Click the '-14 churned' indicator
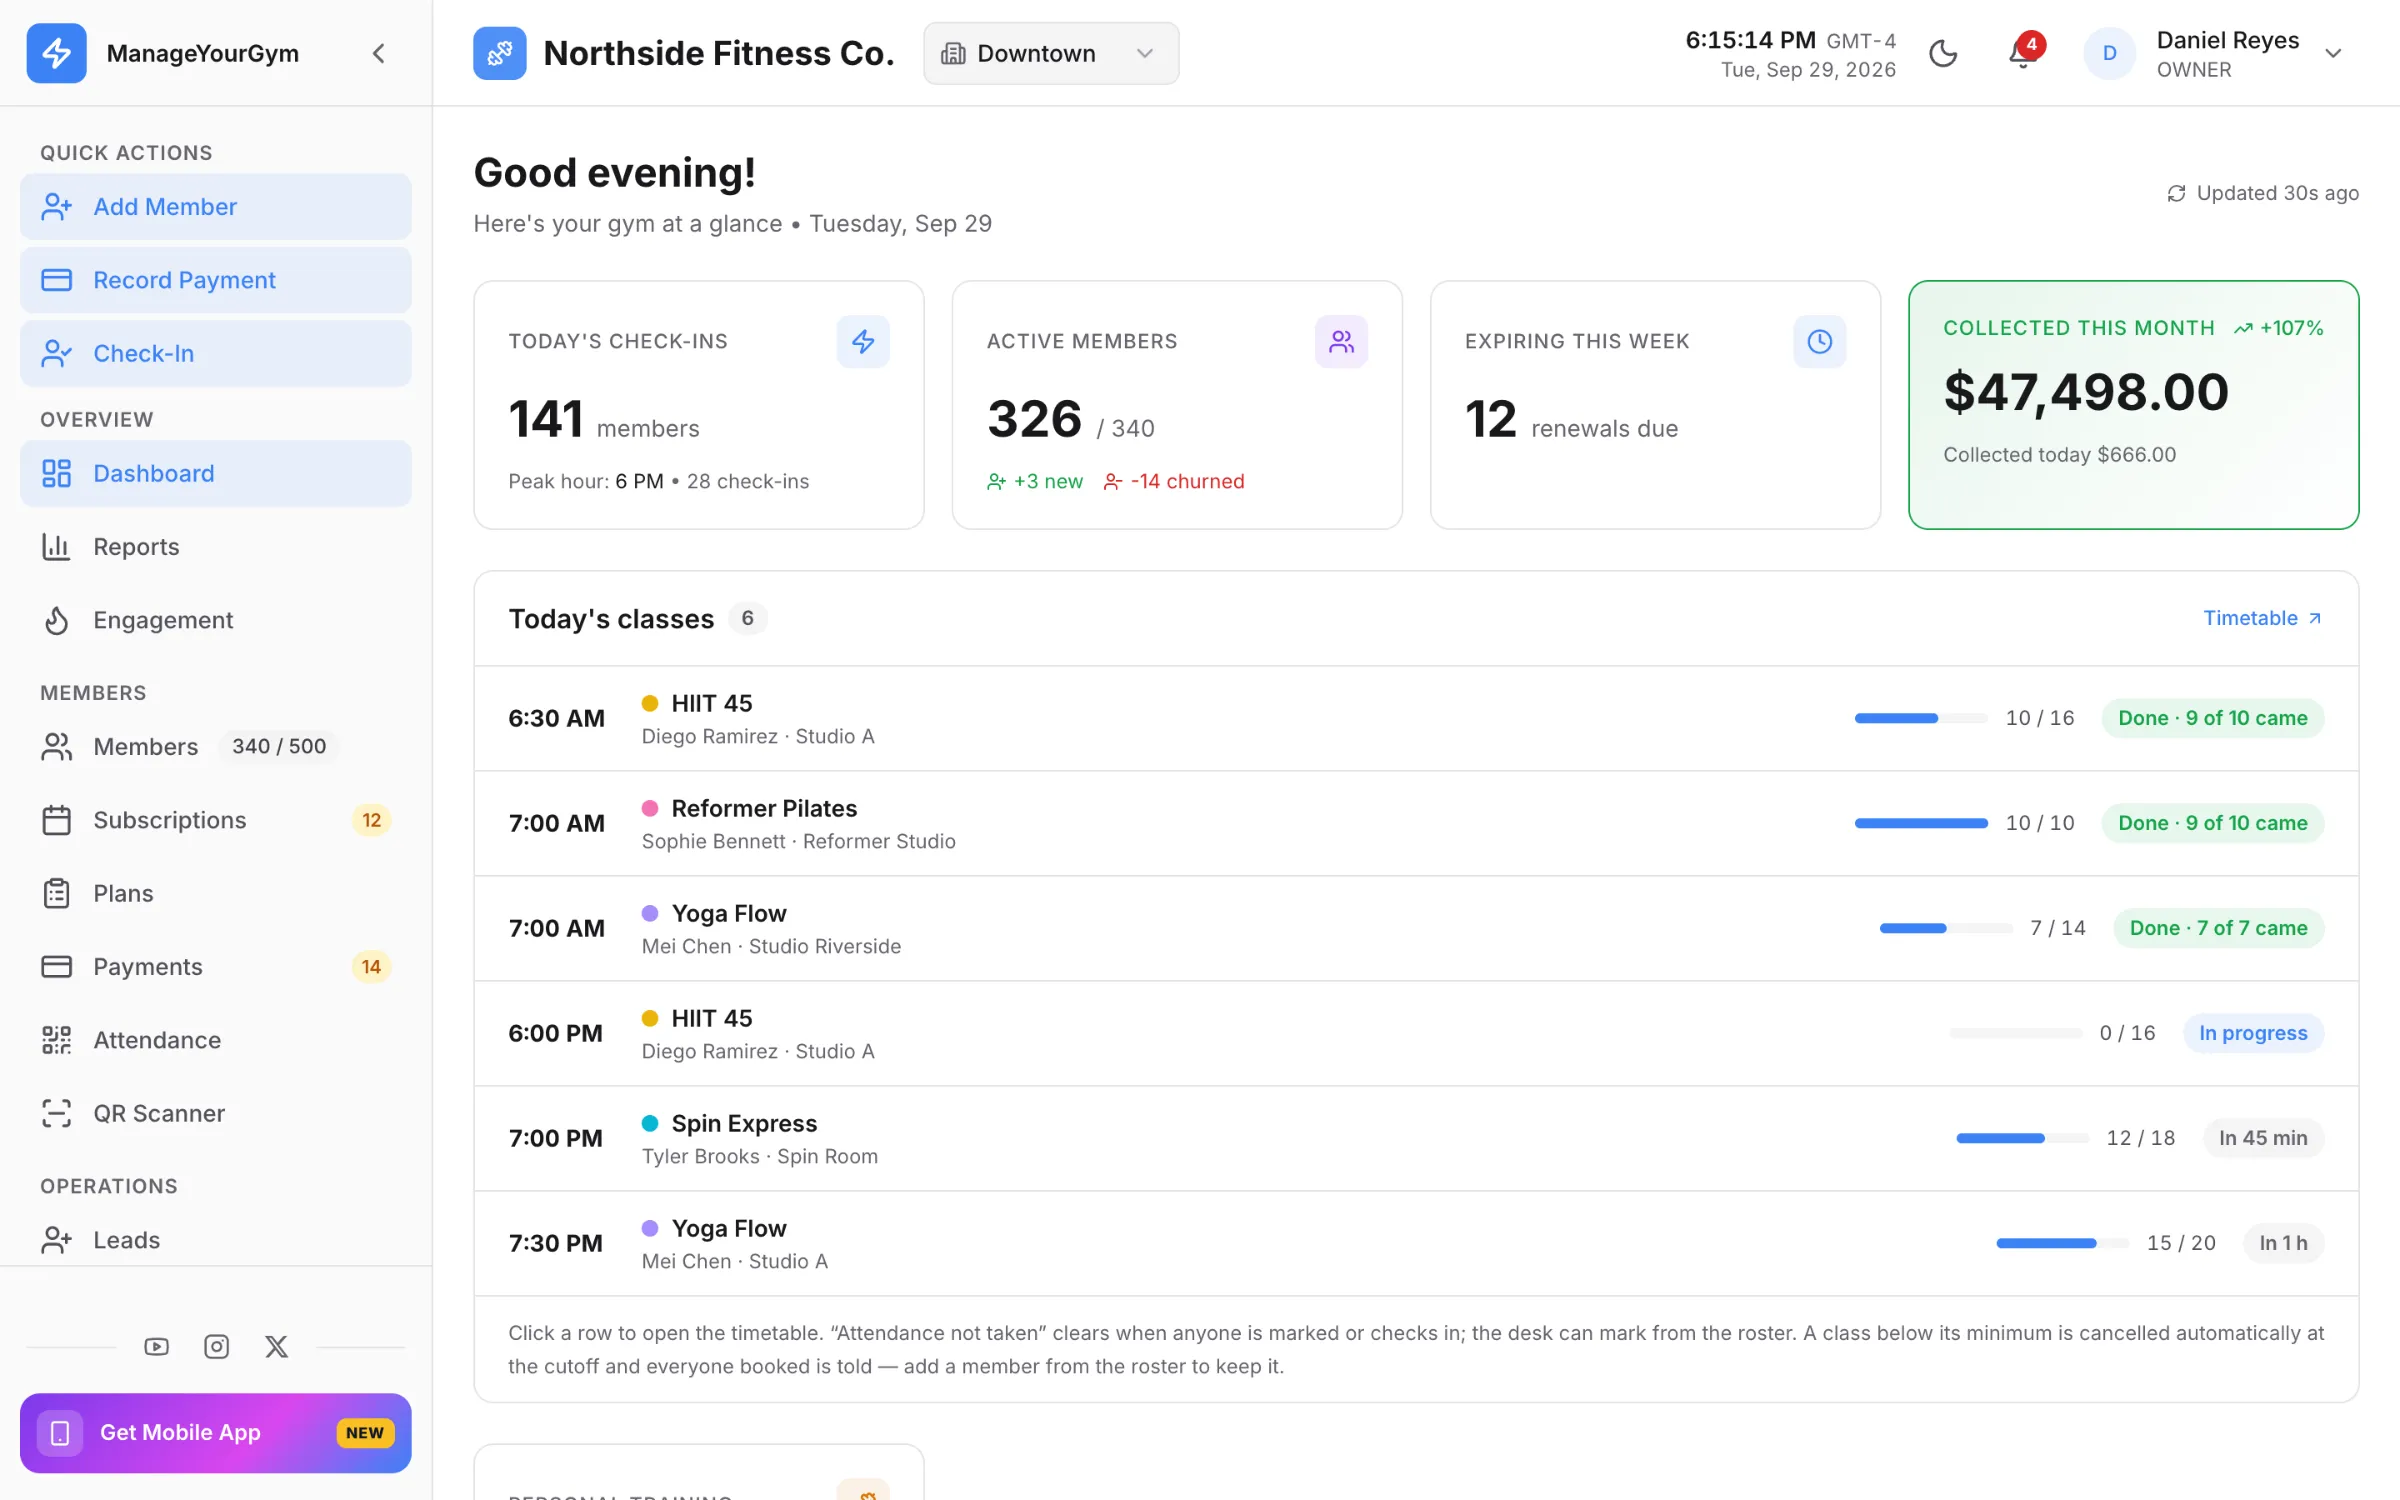The height and width of the screenshot is (1500, 2400). click(1174, 481)
